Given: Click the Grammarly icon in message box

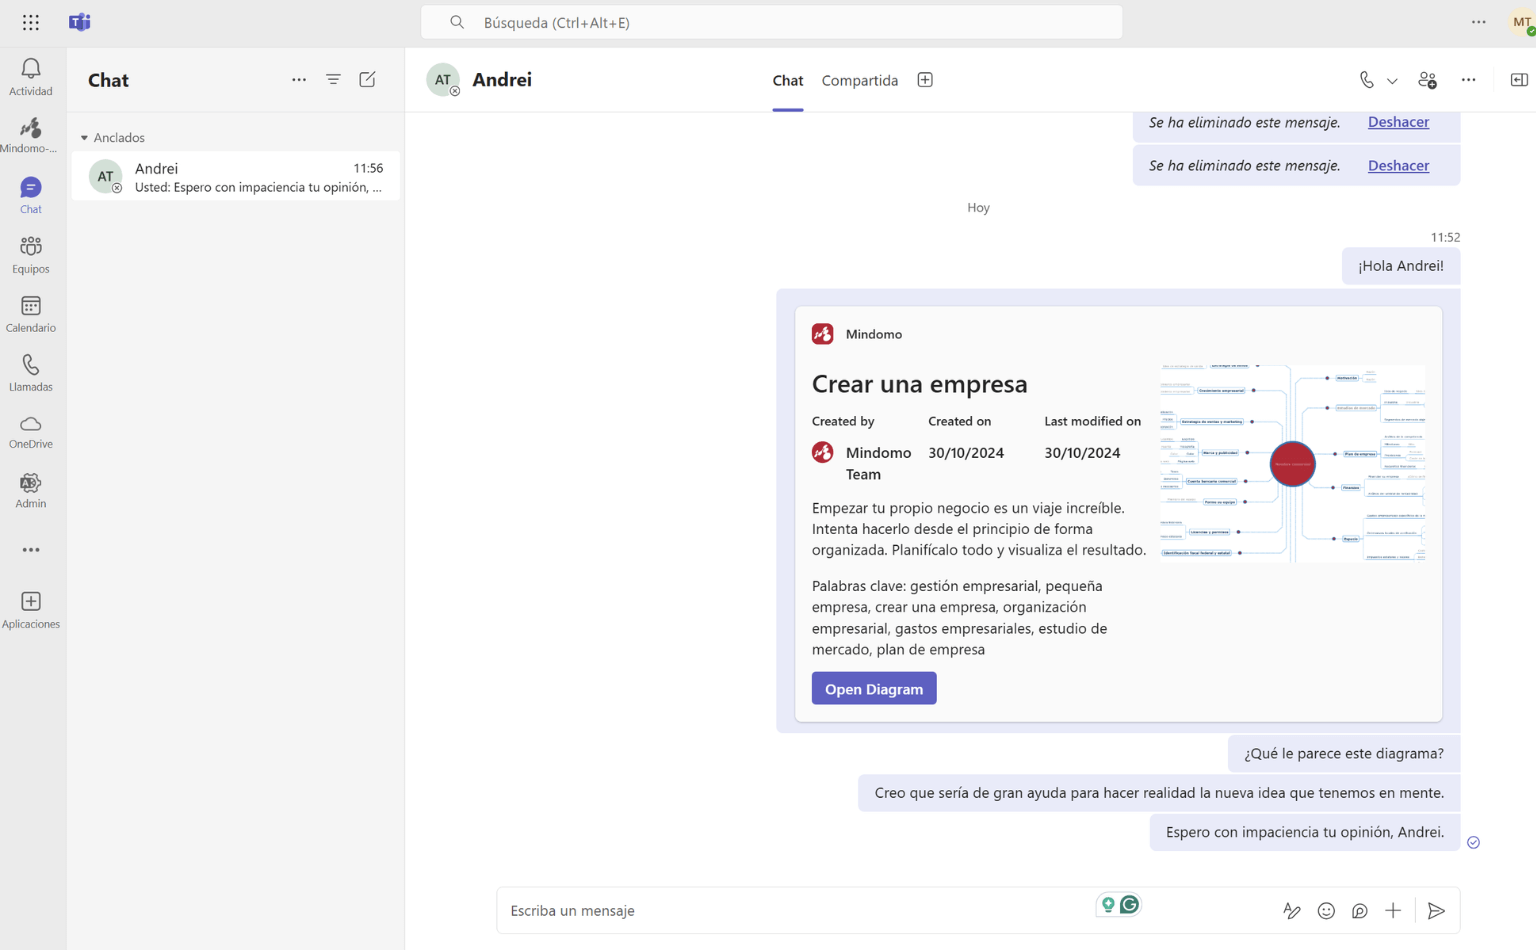Looking at the screenshot, I should (x=1130, y=904).
